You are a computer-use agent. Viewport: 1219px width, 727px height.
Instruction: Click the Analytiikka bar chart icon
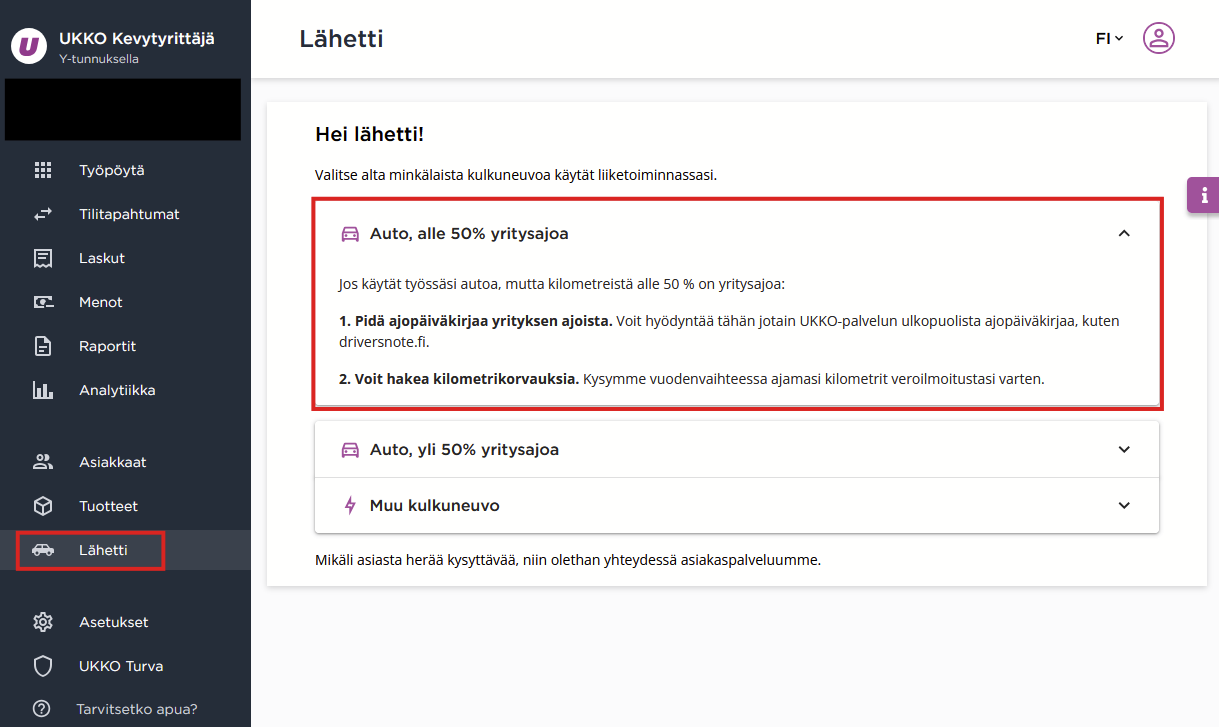tap(42, 390)
